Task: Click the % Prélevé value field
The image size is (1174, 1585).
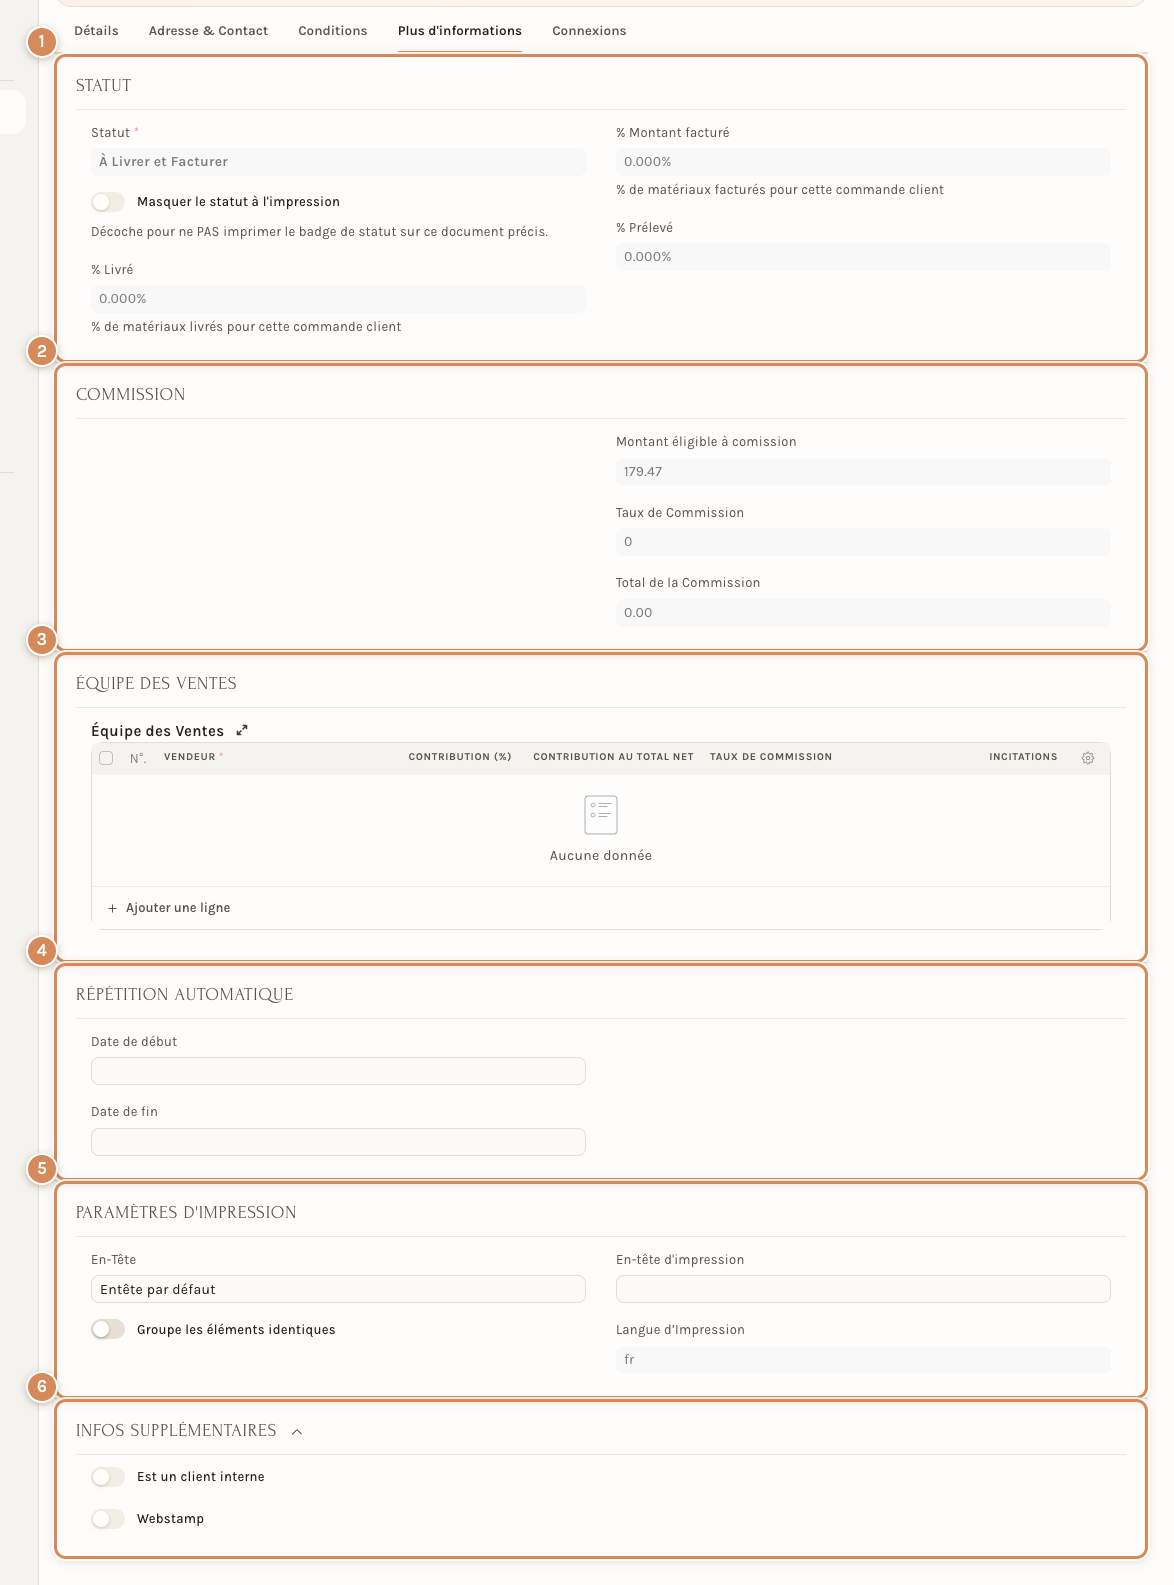Action: (863, 257)
